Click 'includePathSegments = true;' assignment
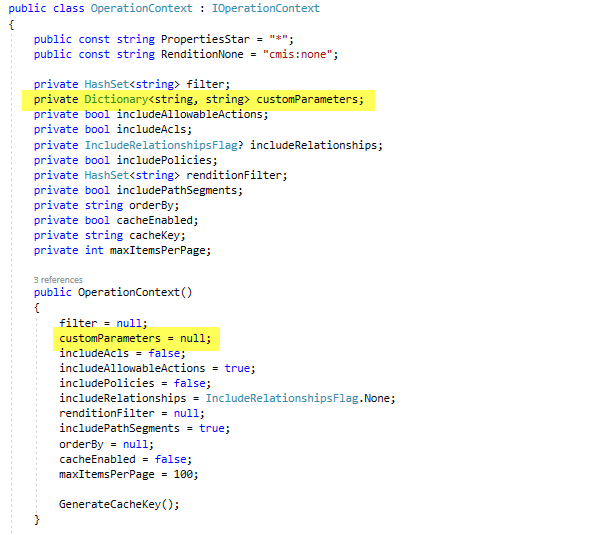Viewport: 605px width, 535px height. (144, 428)
